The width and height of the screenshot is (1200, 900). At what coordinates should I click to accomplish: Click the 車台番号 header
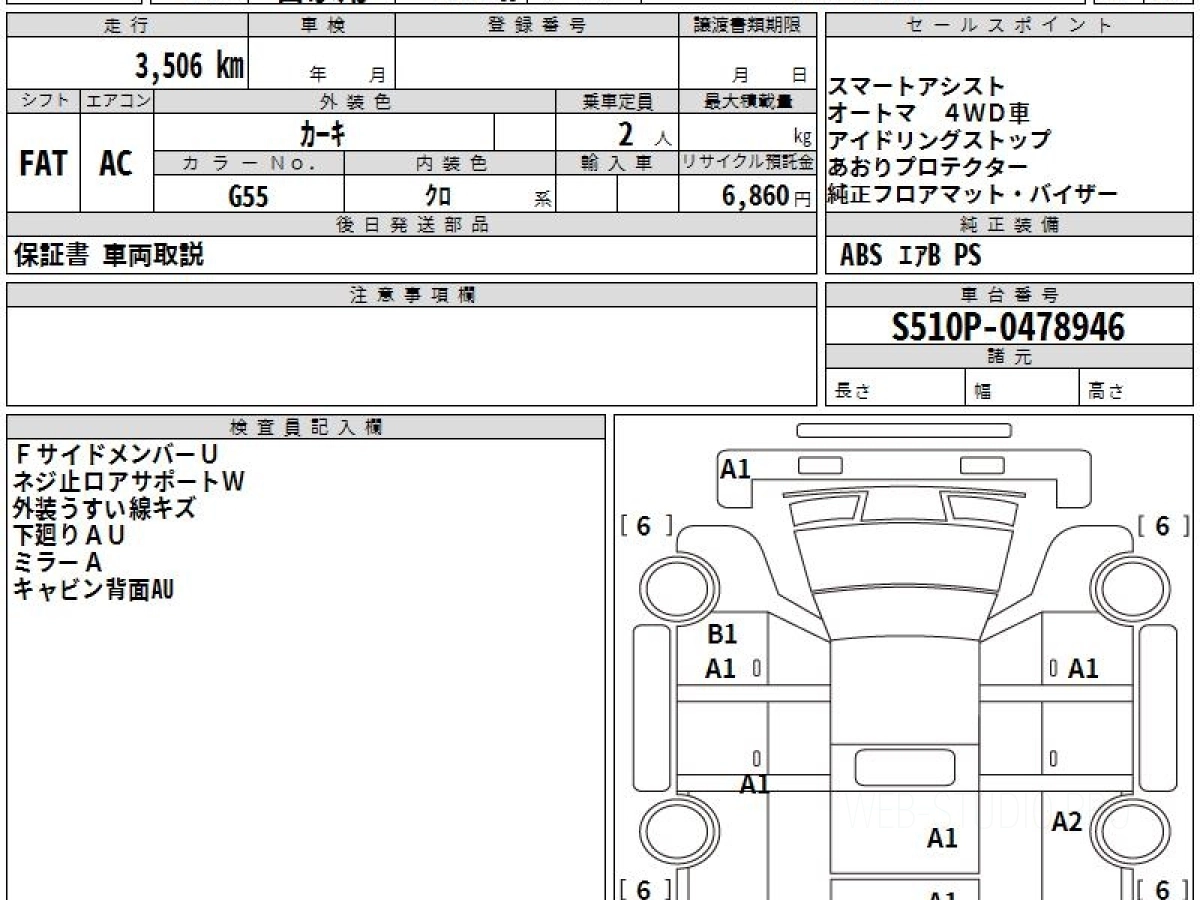coord(1010,295)
